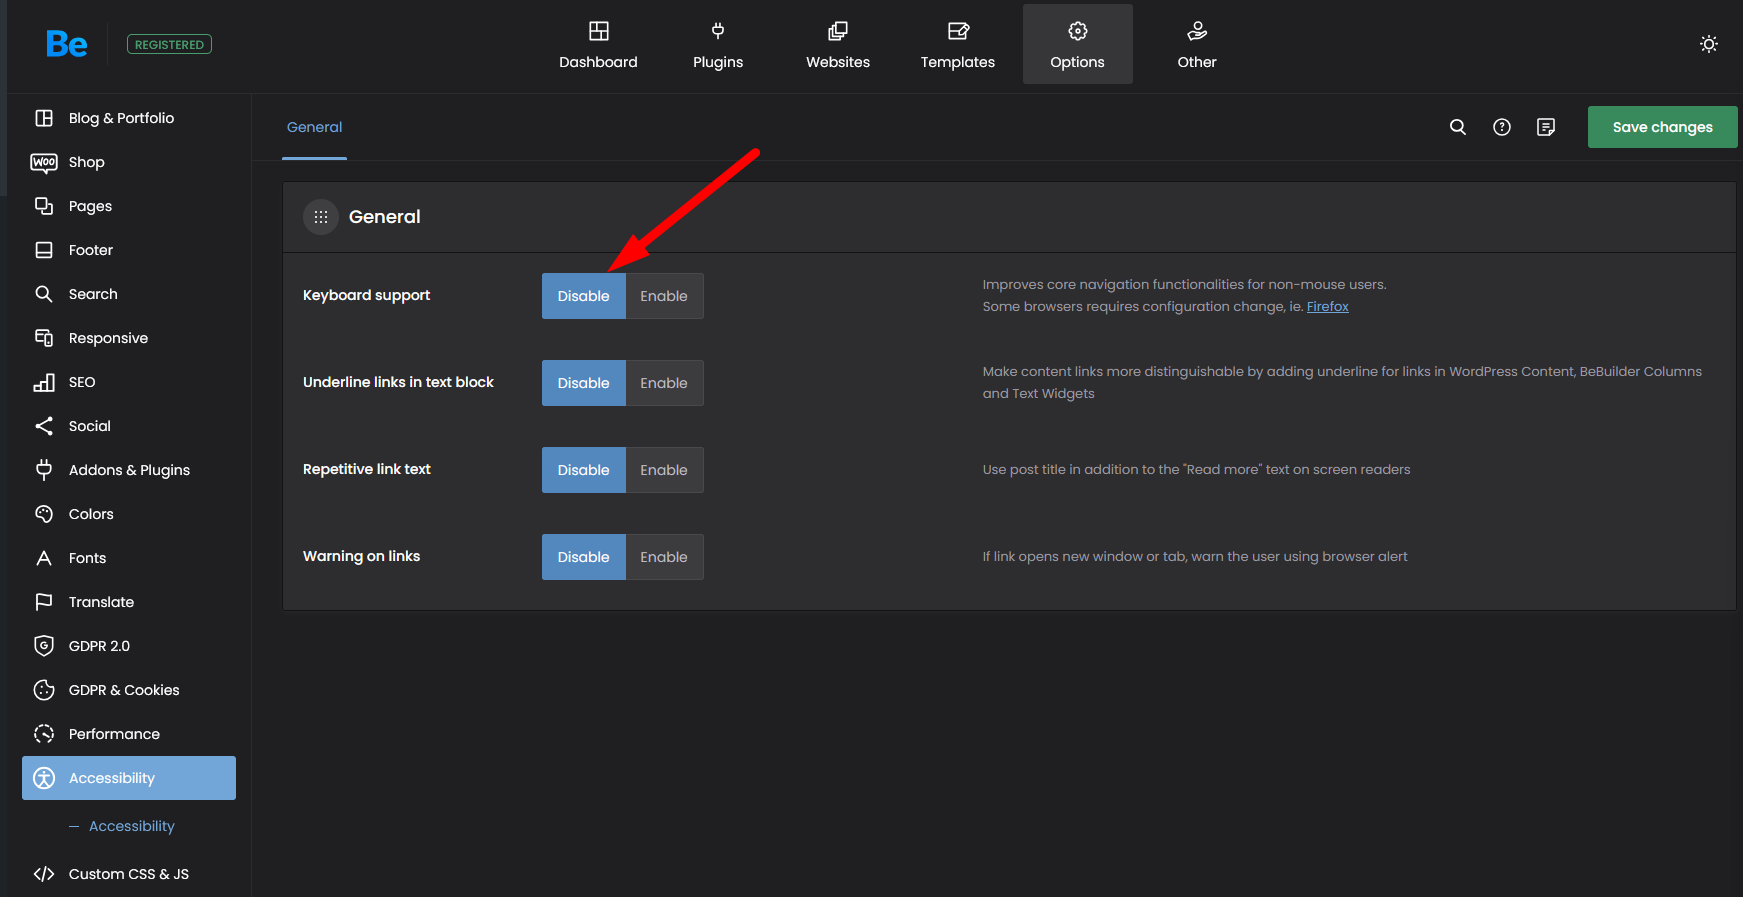Click the Addons & Plugins plug icon
The image size is (1743, 897).
pos(44,470)
